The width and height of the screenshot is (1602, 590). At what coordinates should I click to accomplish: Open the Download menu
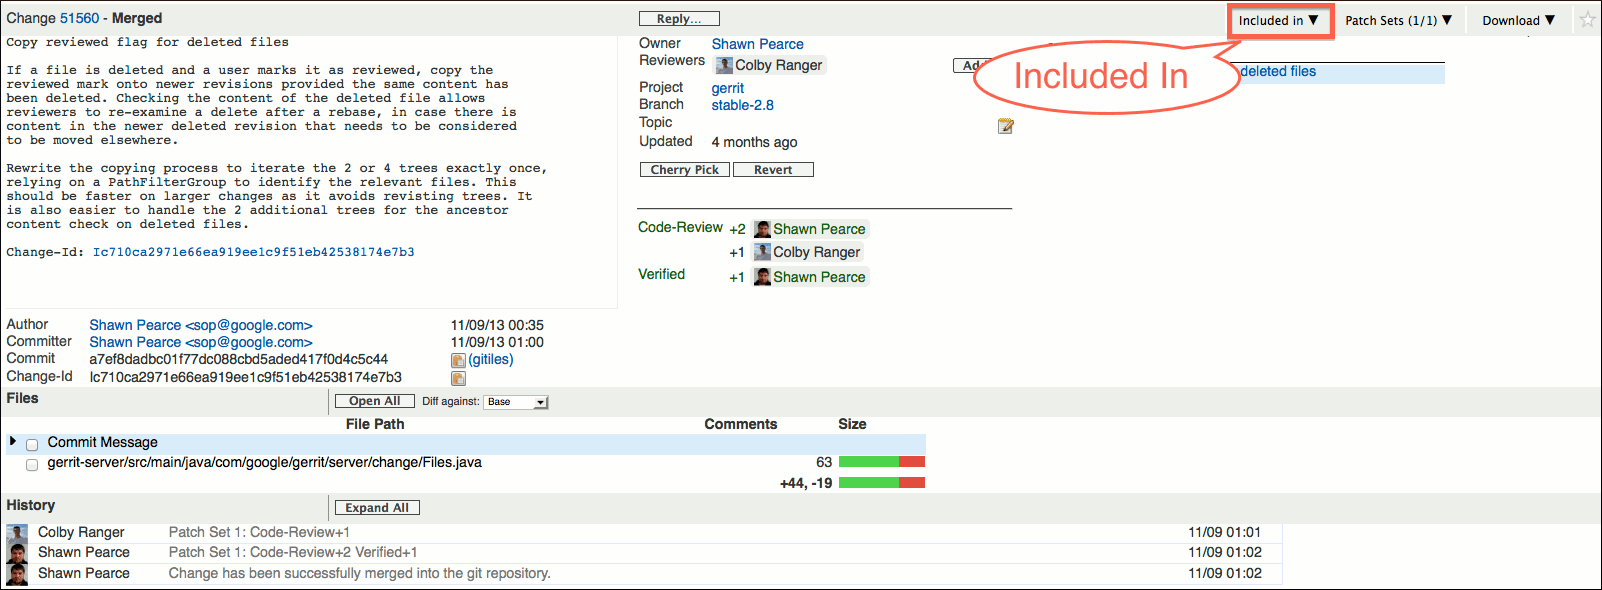click(x=1518, y=20)
